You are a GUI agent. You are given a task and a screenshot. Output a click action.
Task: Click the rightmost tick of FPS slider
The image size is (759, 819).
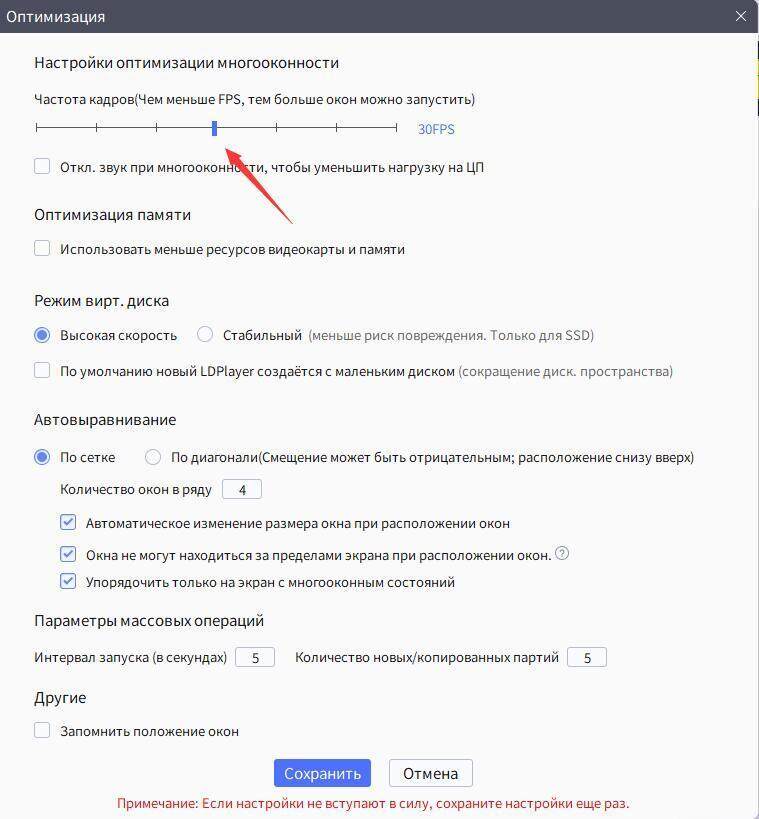pyautogui.click(x=397, y=127)
